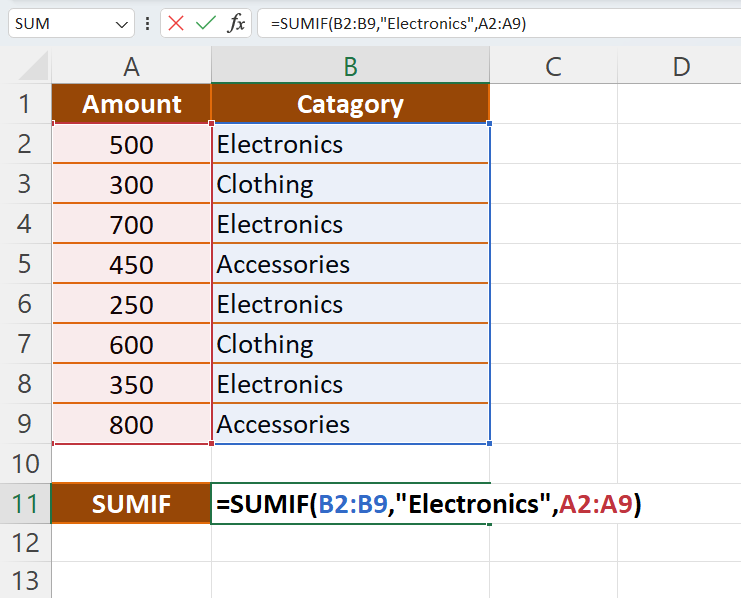Click the Amount header cell

131,104
